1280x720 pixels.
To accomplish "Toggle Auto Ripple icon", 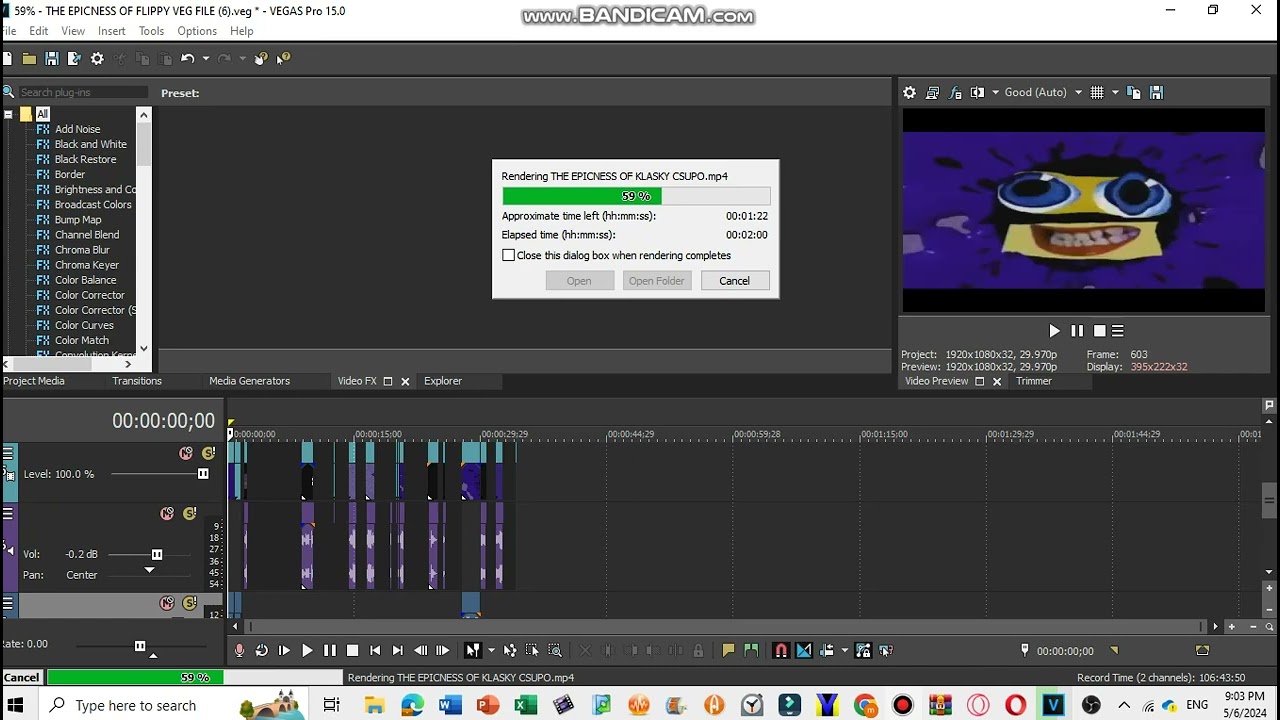I will [827, 650].
